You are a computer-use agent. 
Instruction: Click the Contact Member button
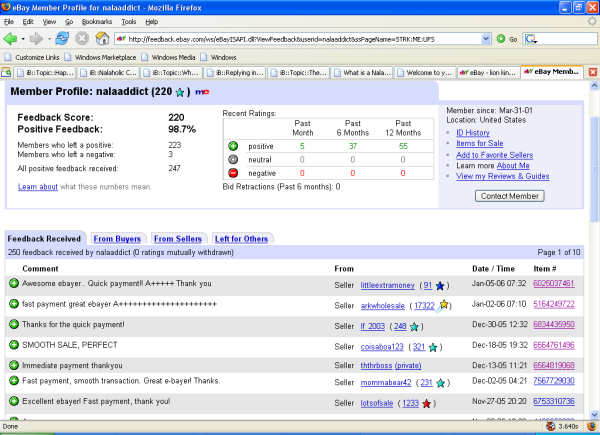click(509, 196)
